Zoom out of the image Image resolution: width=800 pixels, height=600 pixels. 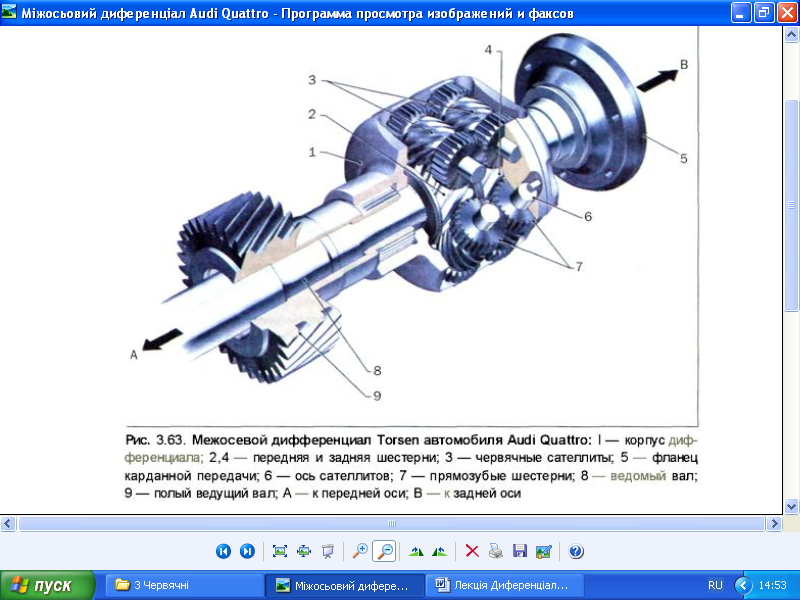(384, 551)
